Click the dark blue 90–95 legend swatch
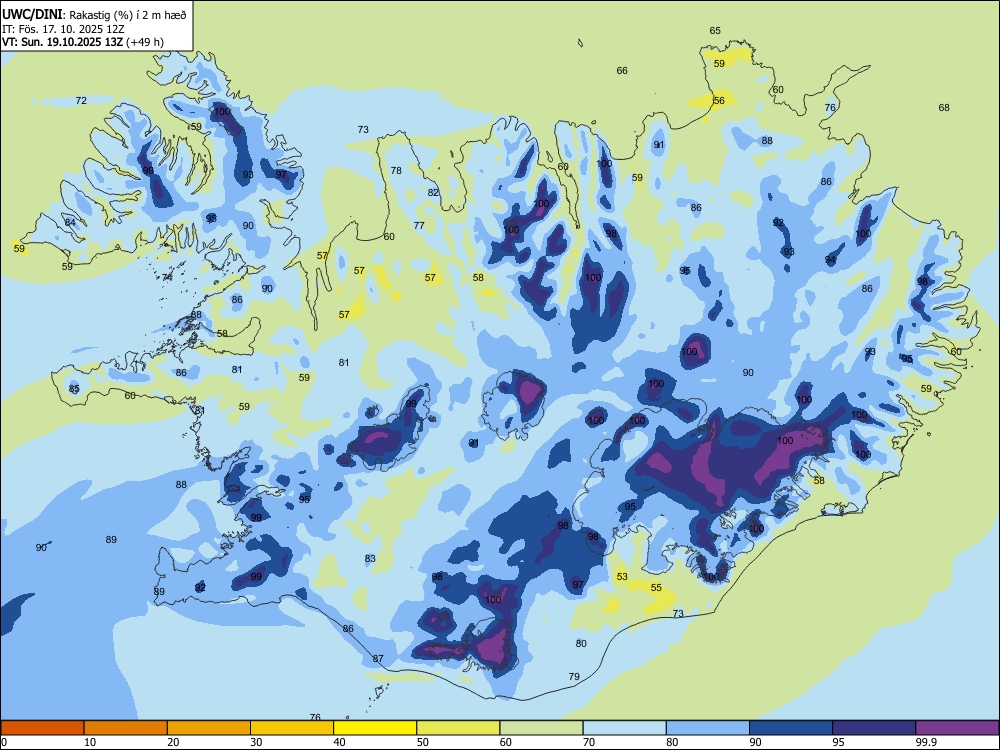Image resolution: width=1000 pixels, height=750 pixels. tap(791, 728)
